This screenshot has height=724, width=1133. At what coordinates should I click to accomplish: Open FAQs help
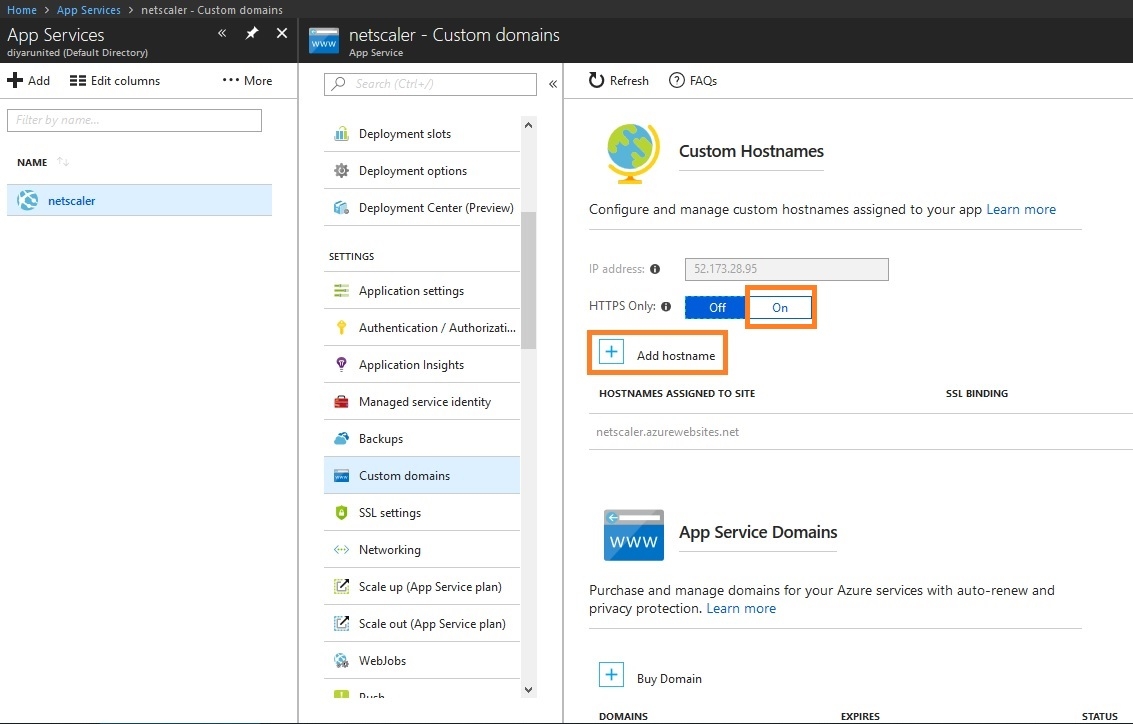coord(693,80)
